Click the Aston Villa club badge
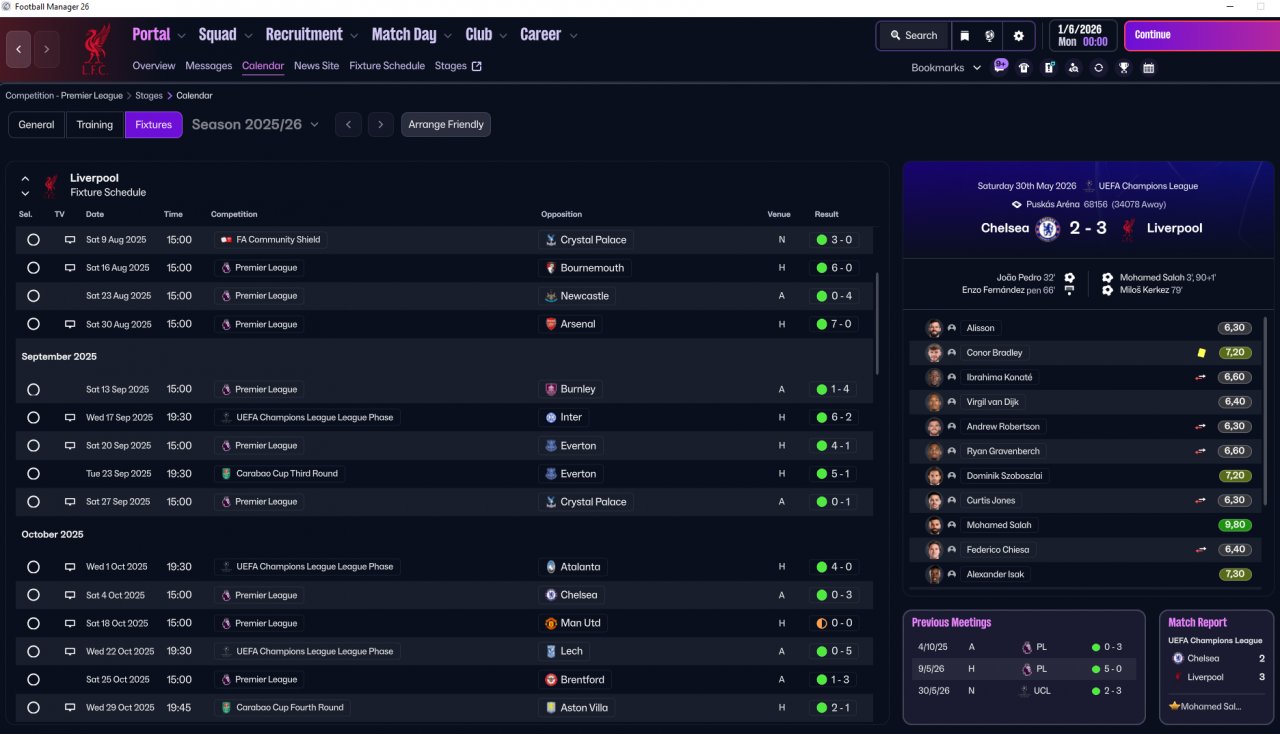Viewport: 1280px width, 734px height. pyautogui.click(x=550, y=708)
